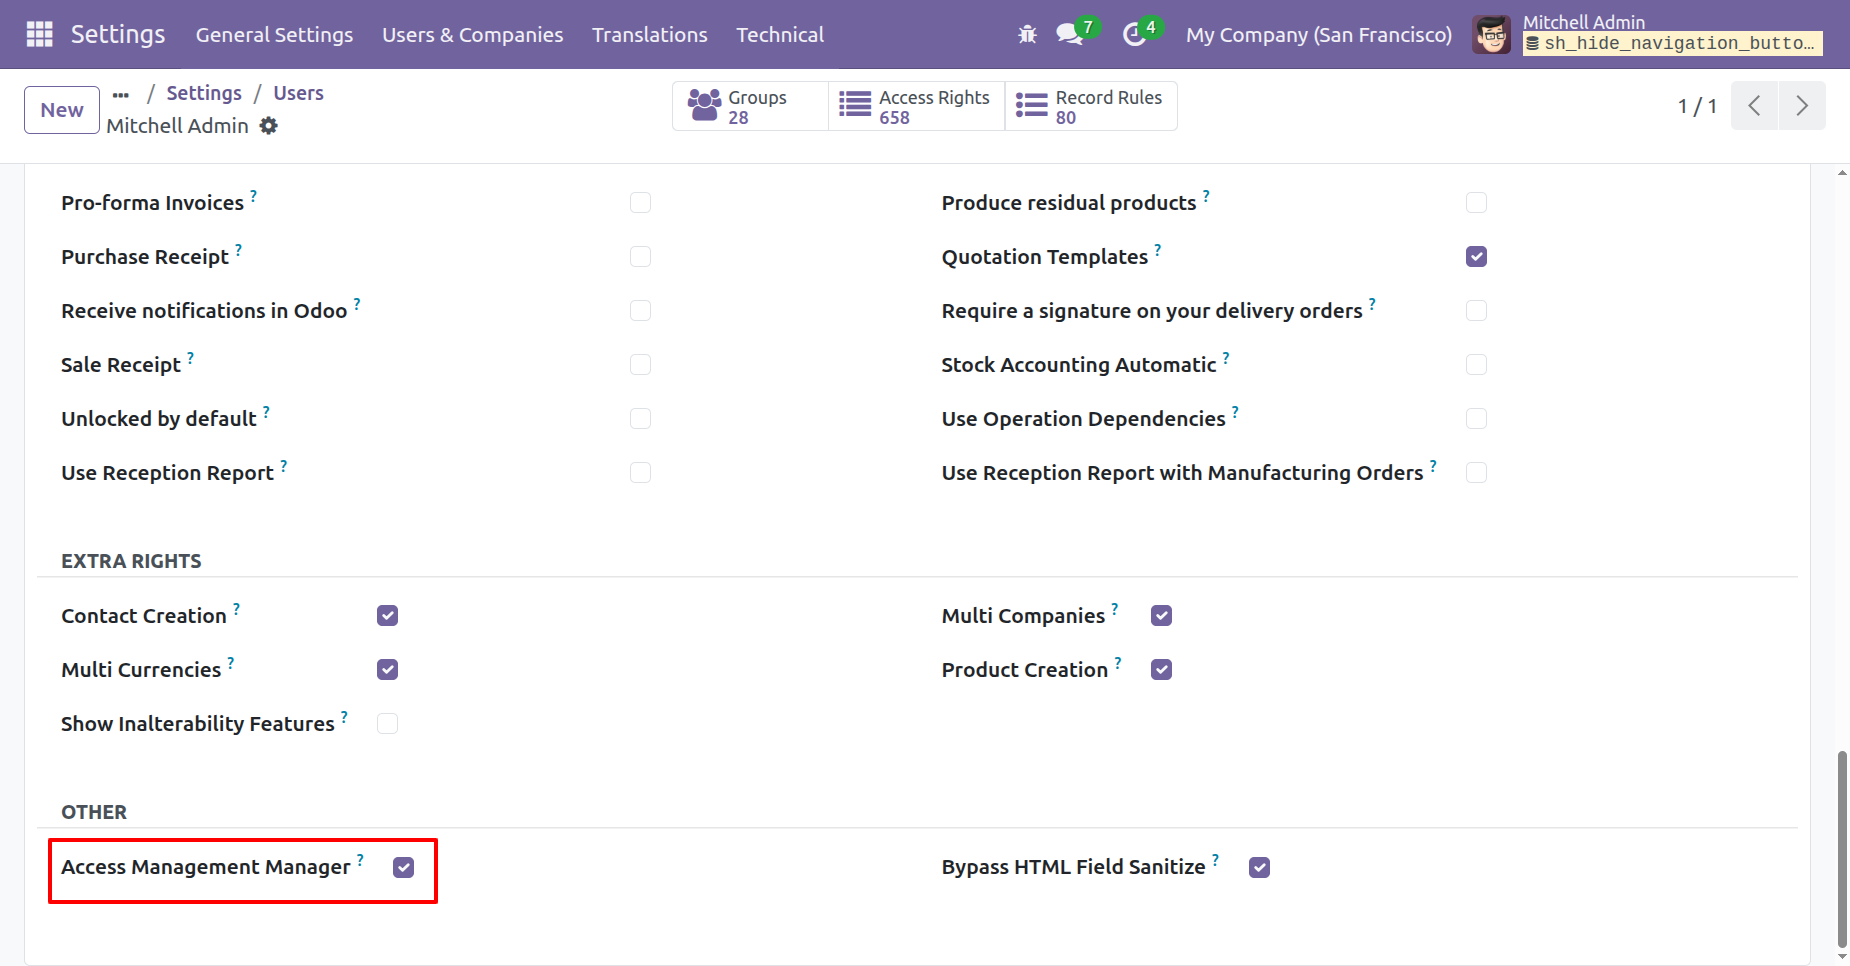
Task: Click the gear icon beside Mitchell Admin
Action: tap(268, 126)
